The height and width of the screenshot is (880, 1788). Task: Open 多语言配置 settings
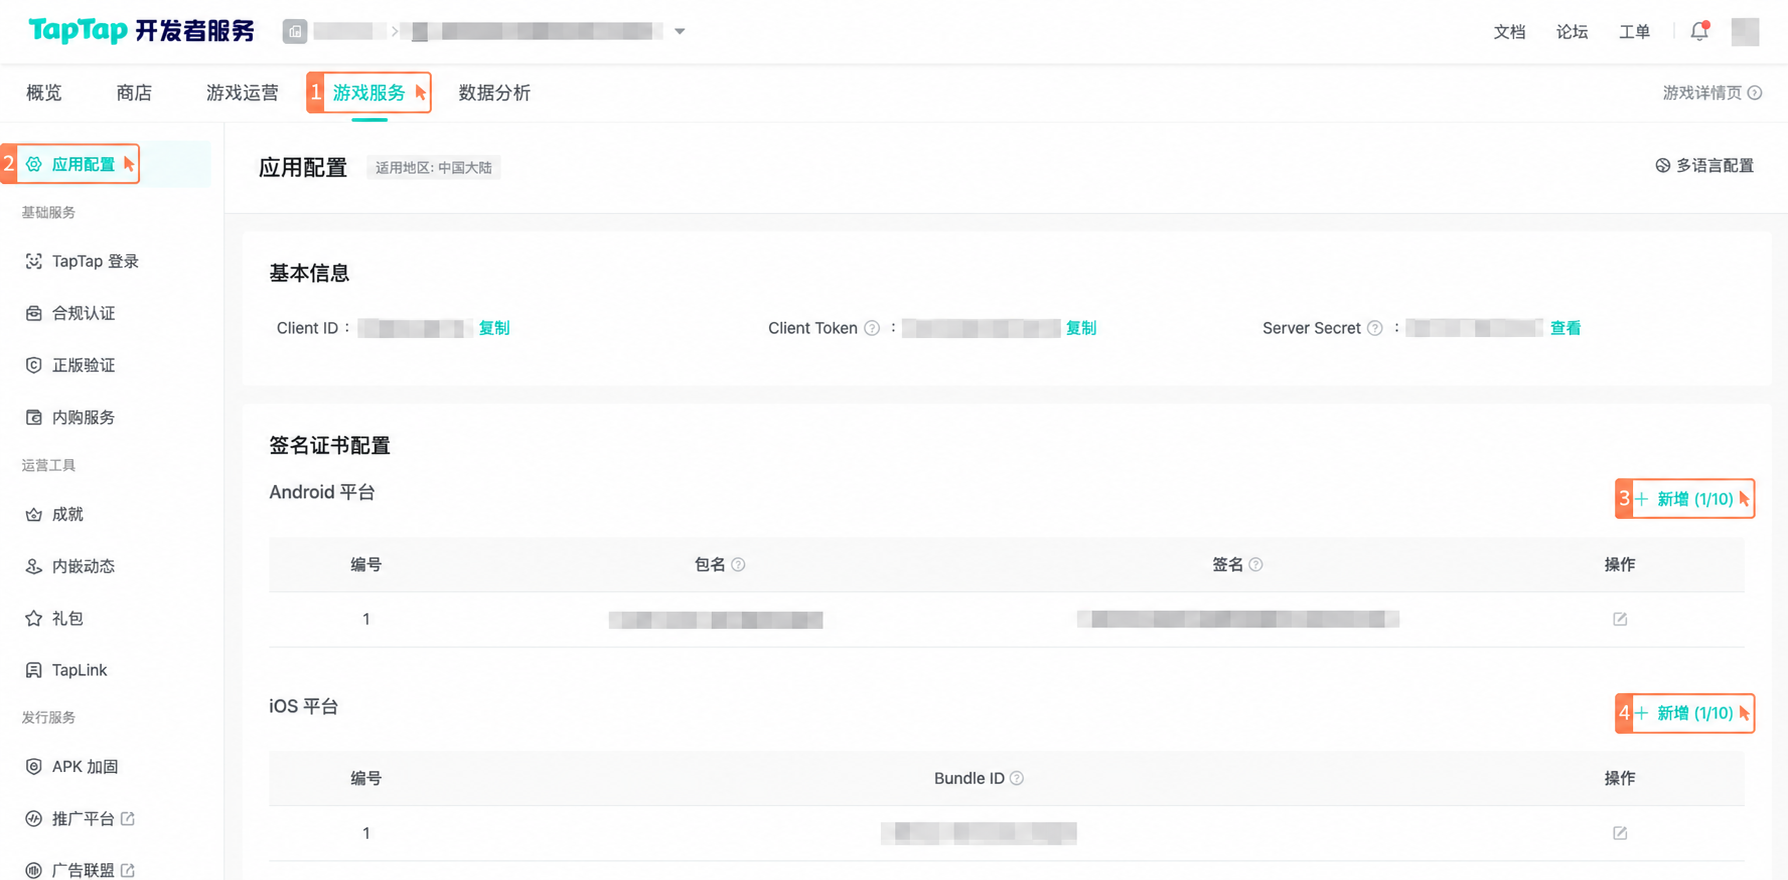tap(1704, 166)
